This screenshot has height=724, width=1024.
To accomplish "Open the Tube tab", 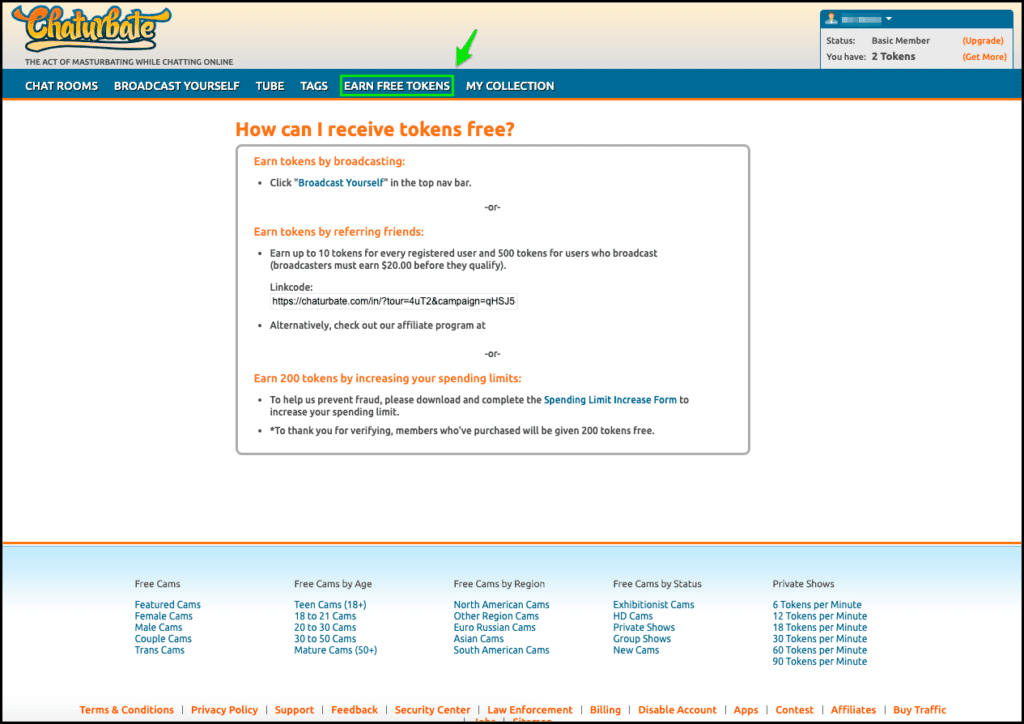I will pos(270,86).
